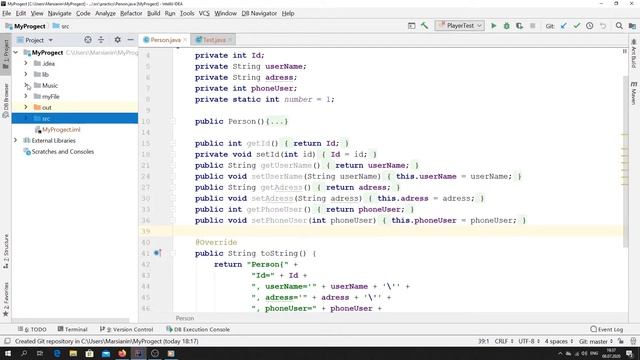This screenshot has height=360, width=640.
Task: Open Event Log in status bar
Action: (x=607, y=329)
